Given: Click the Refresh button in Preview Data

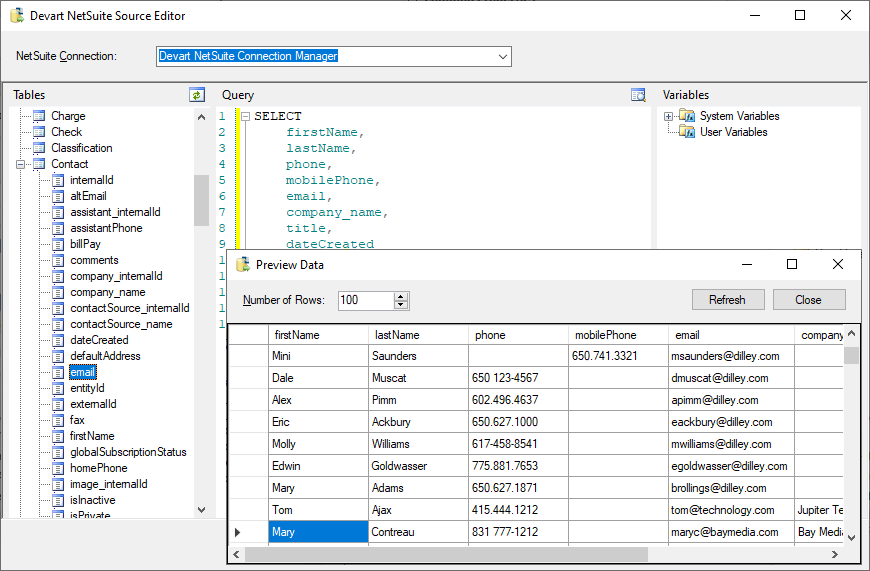Looking at the screenshot, I should coord(727,300).
